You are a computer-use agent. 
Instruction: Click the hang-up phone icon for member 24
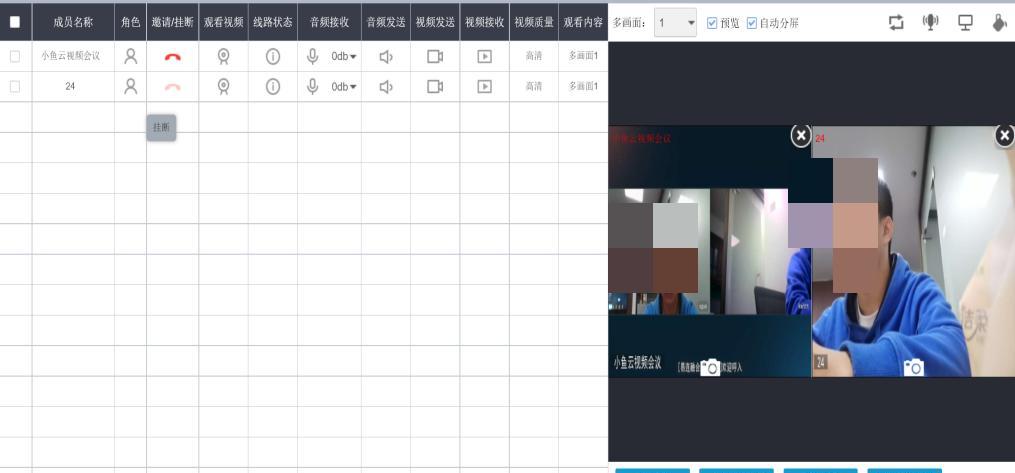point(173,87)
